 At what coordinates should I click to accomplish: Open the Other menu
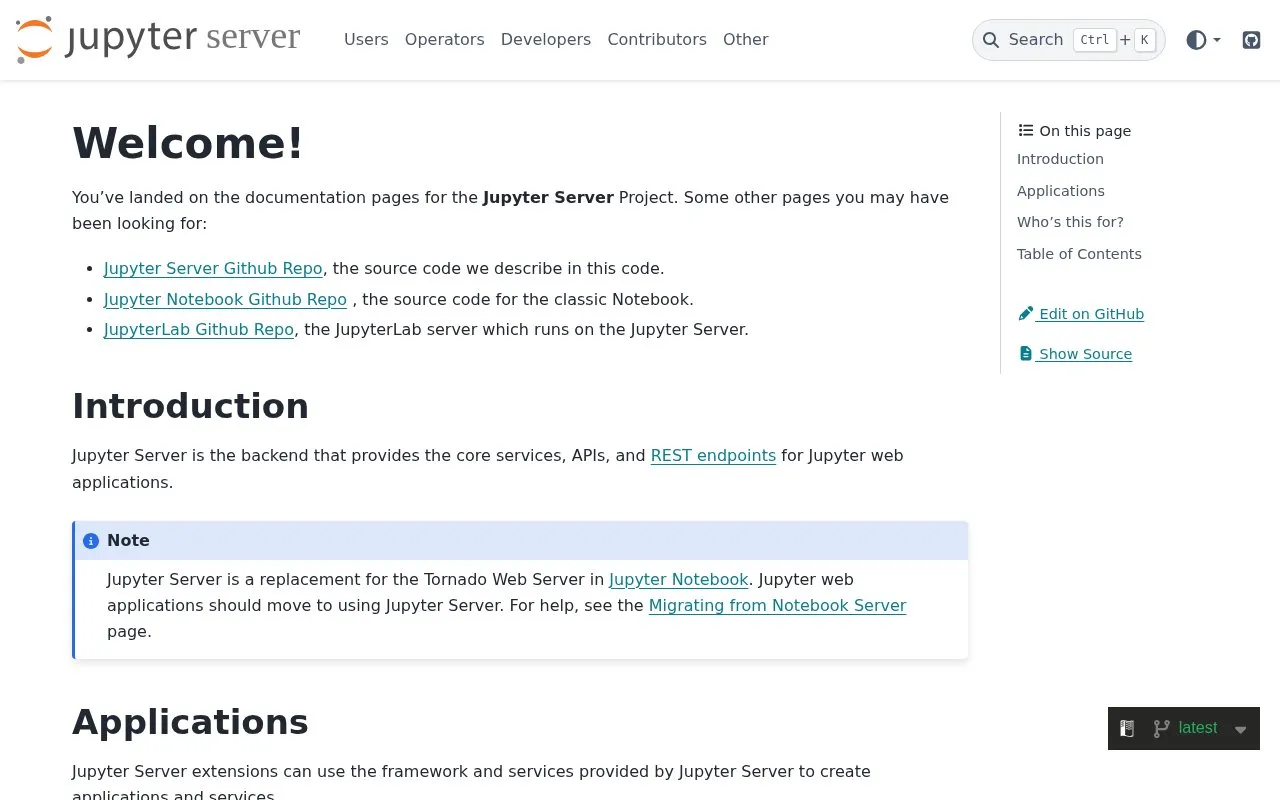(746, 40)
